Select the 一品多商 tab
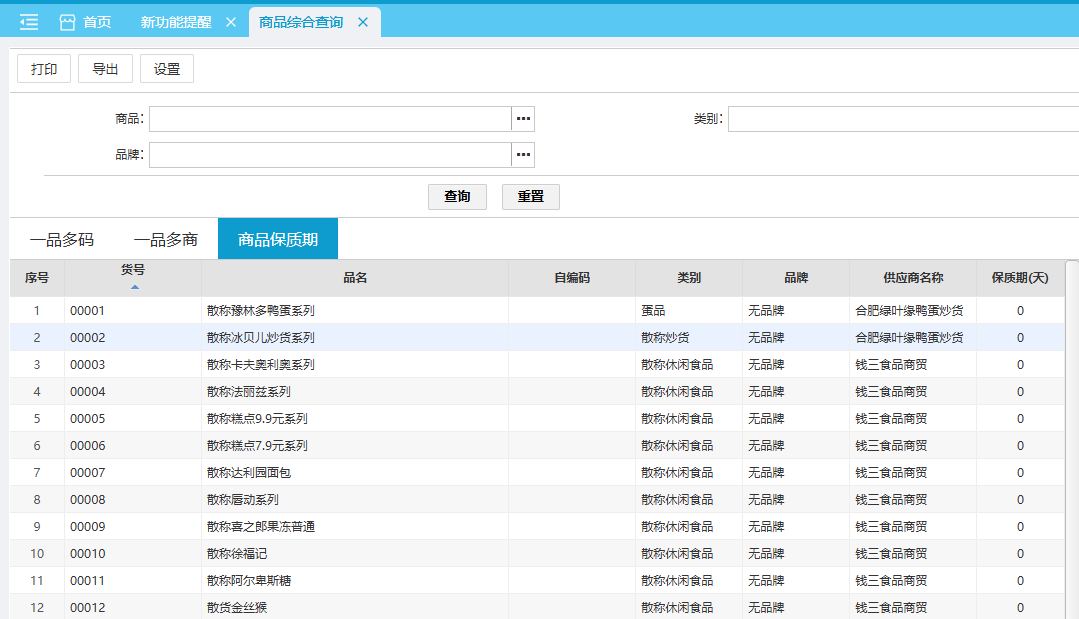 [x=166, y=239]
